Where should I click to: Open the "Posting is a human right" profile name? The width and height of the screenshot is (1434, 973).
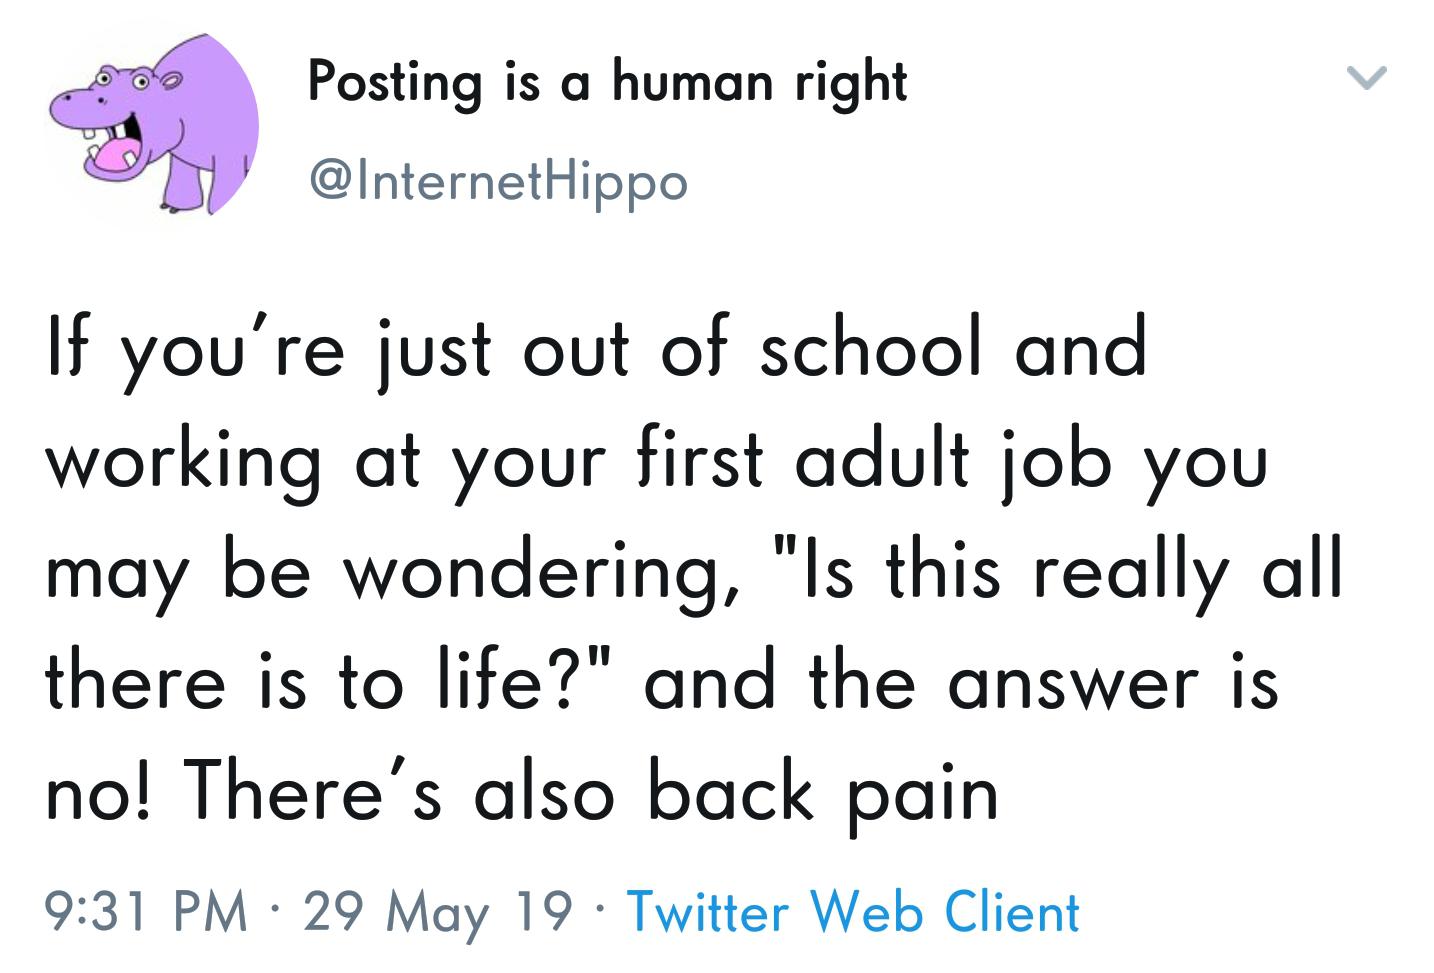click(x=607, y=81)
